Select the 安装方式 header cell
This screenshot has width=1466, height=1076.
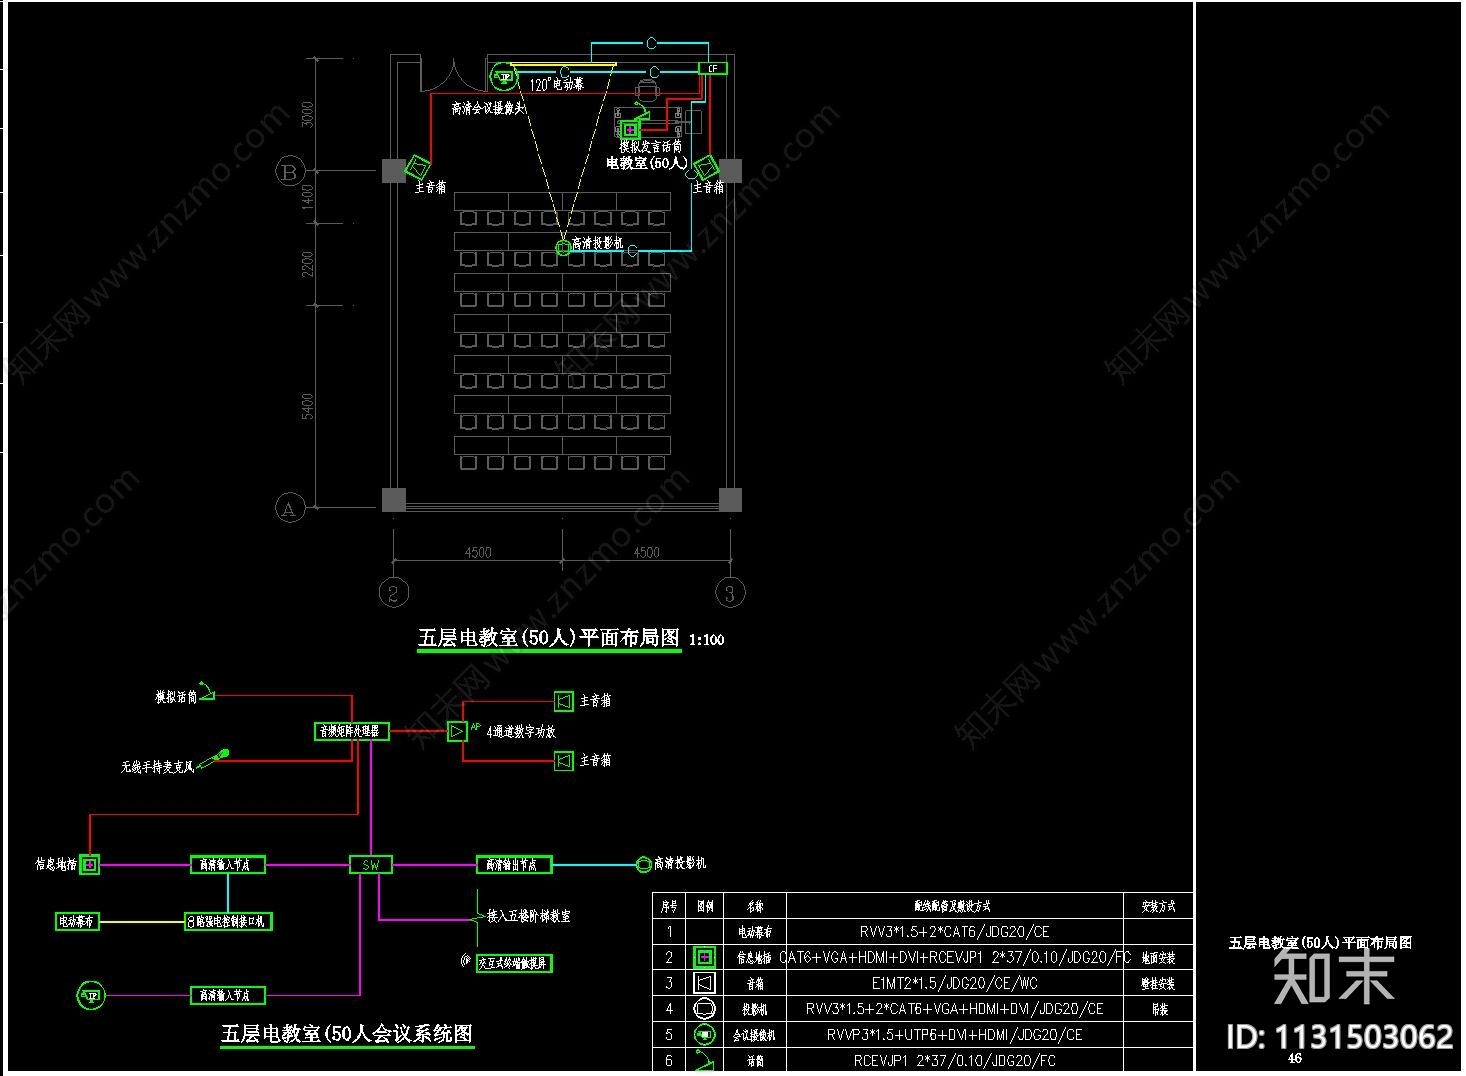click(1159, 906)
